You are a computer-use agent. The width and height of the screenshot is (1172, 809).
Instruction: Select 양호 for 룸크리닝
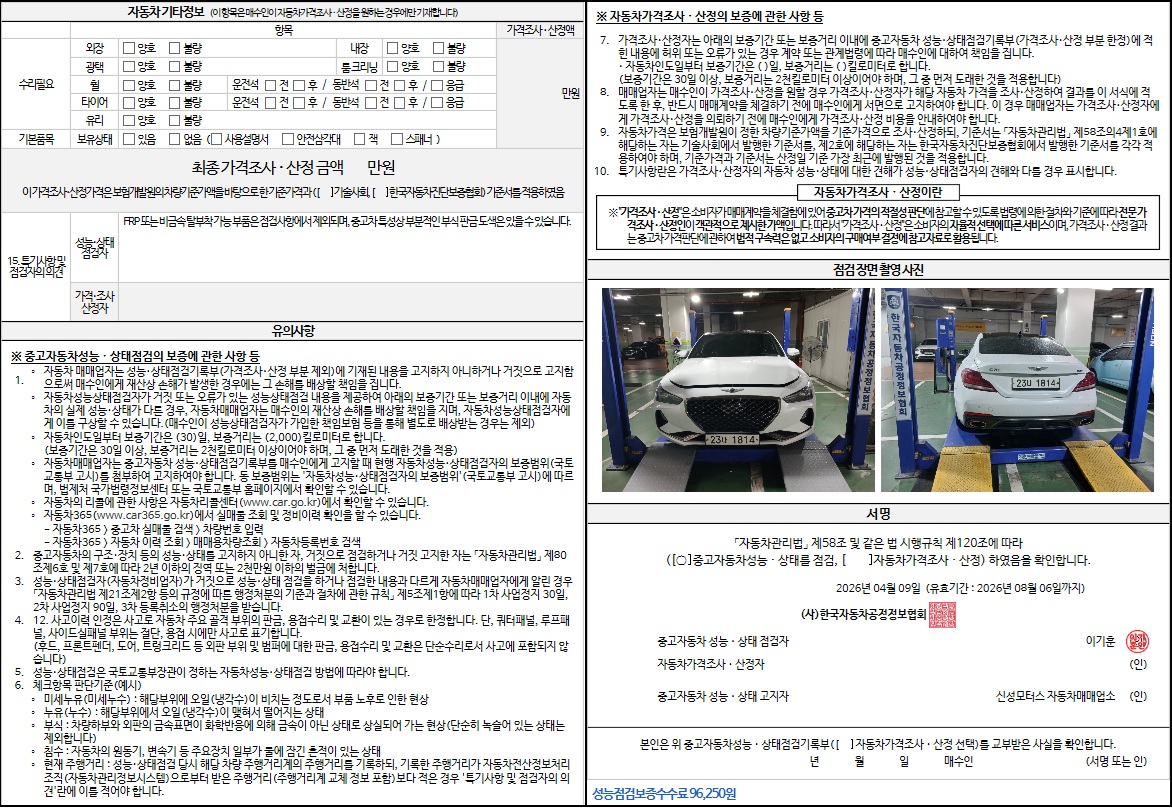pos(392,67)
